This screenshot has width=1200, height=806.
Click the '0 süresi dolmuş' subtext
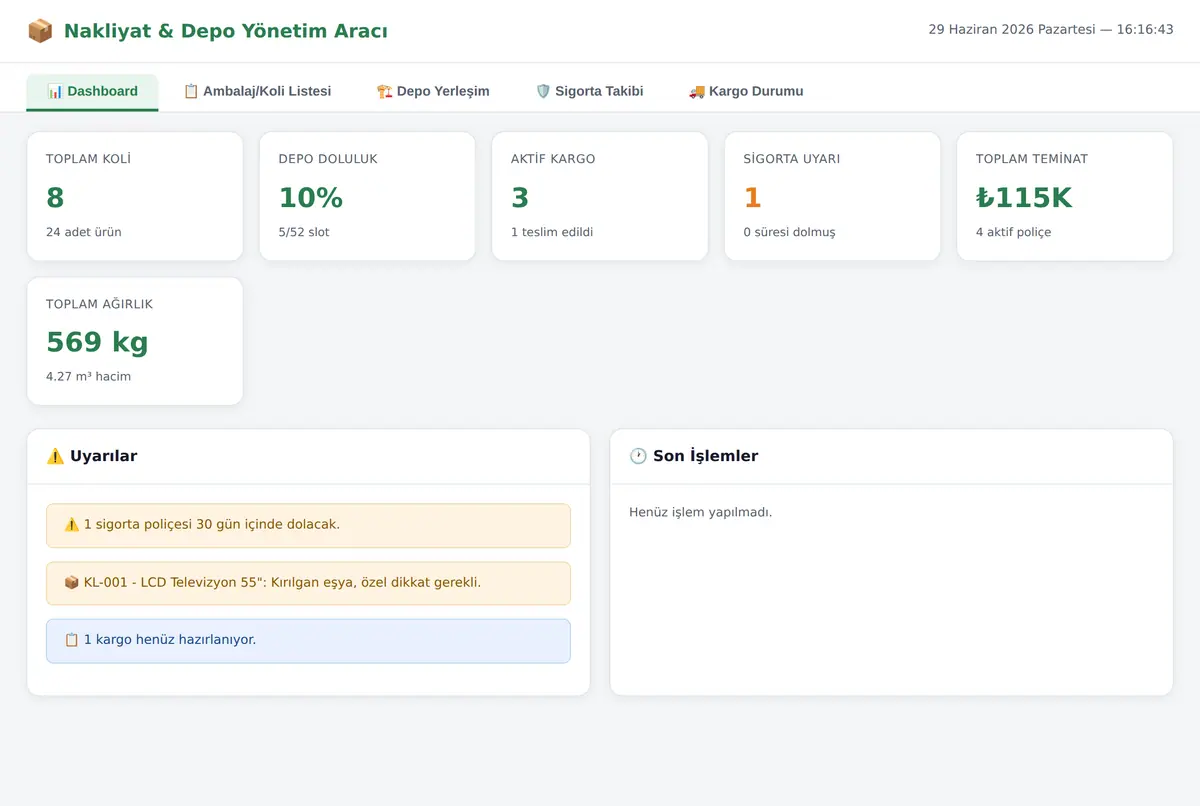(x=789, y=232)
